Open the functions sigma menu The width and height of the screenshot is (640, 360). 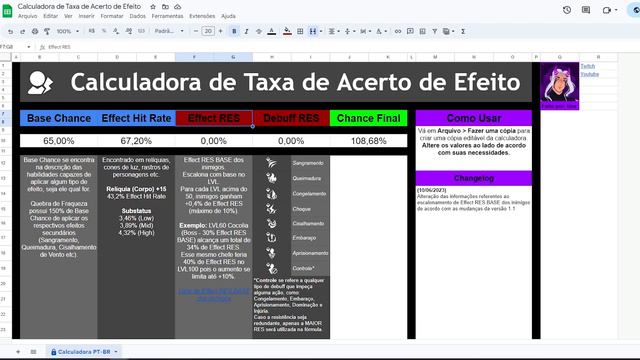463,31
